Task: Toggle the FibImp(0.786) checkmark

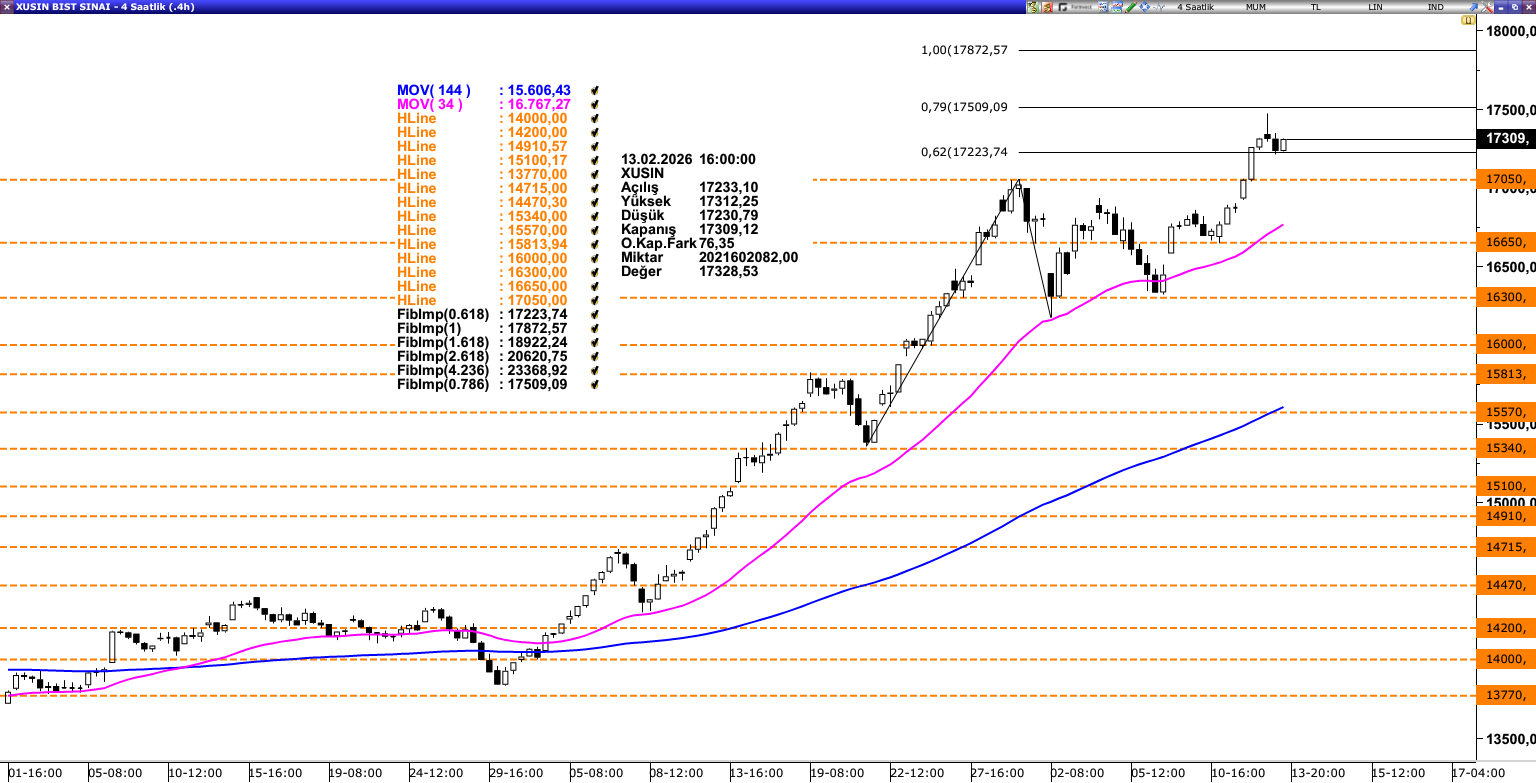Action: (x=595, y=385)
